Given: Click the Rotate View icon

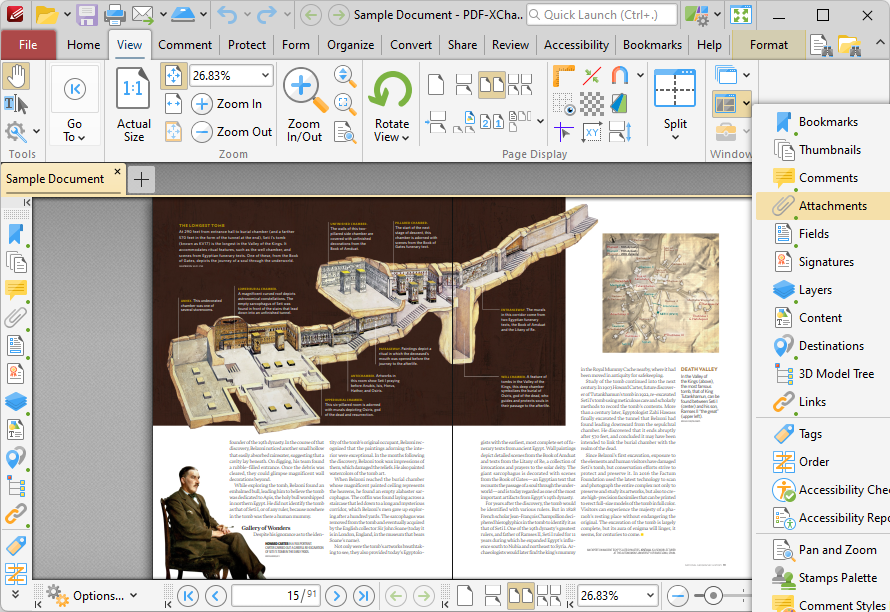Looking at the screenshot, I should (x=391, y=90).
